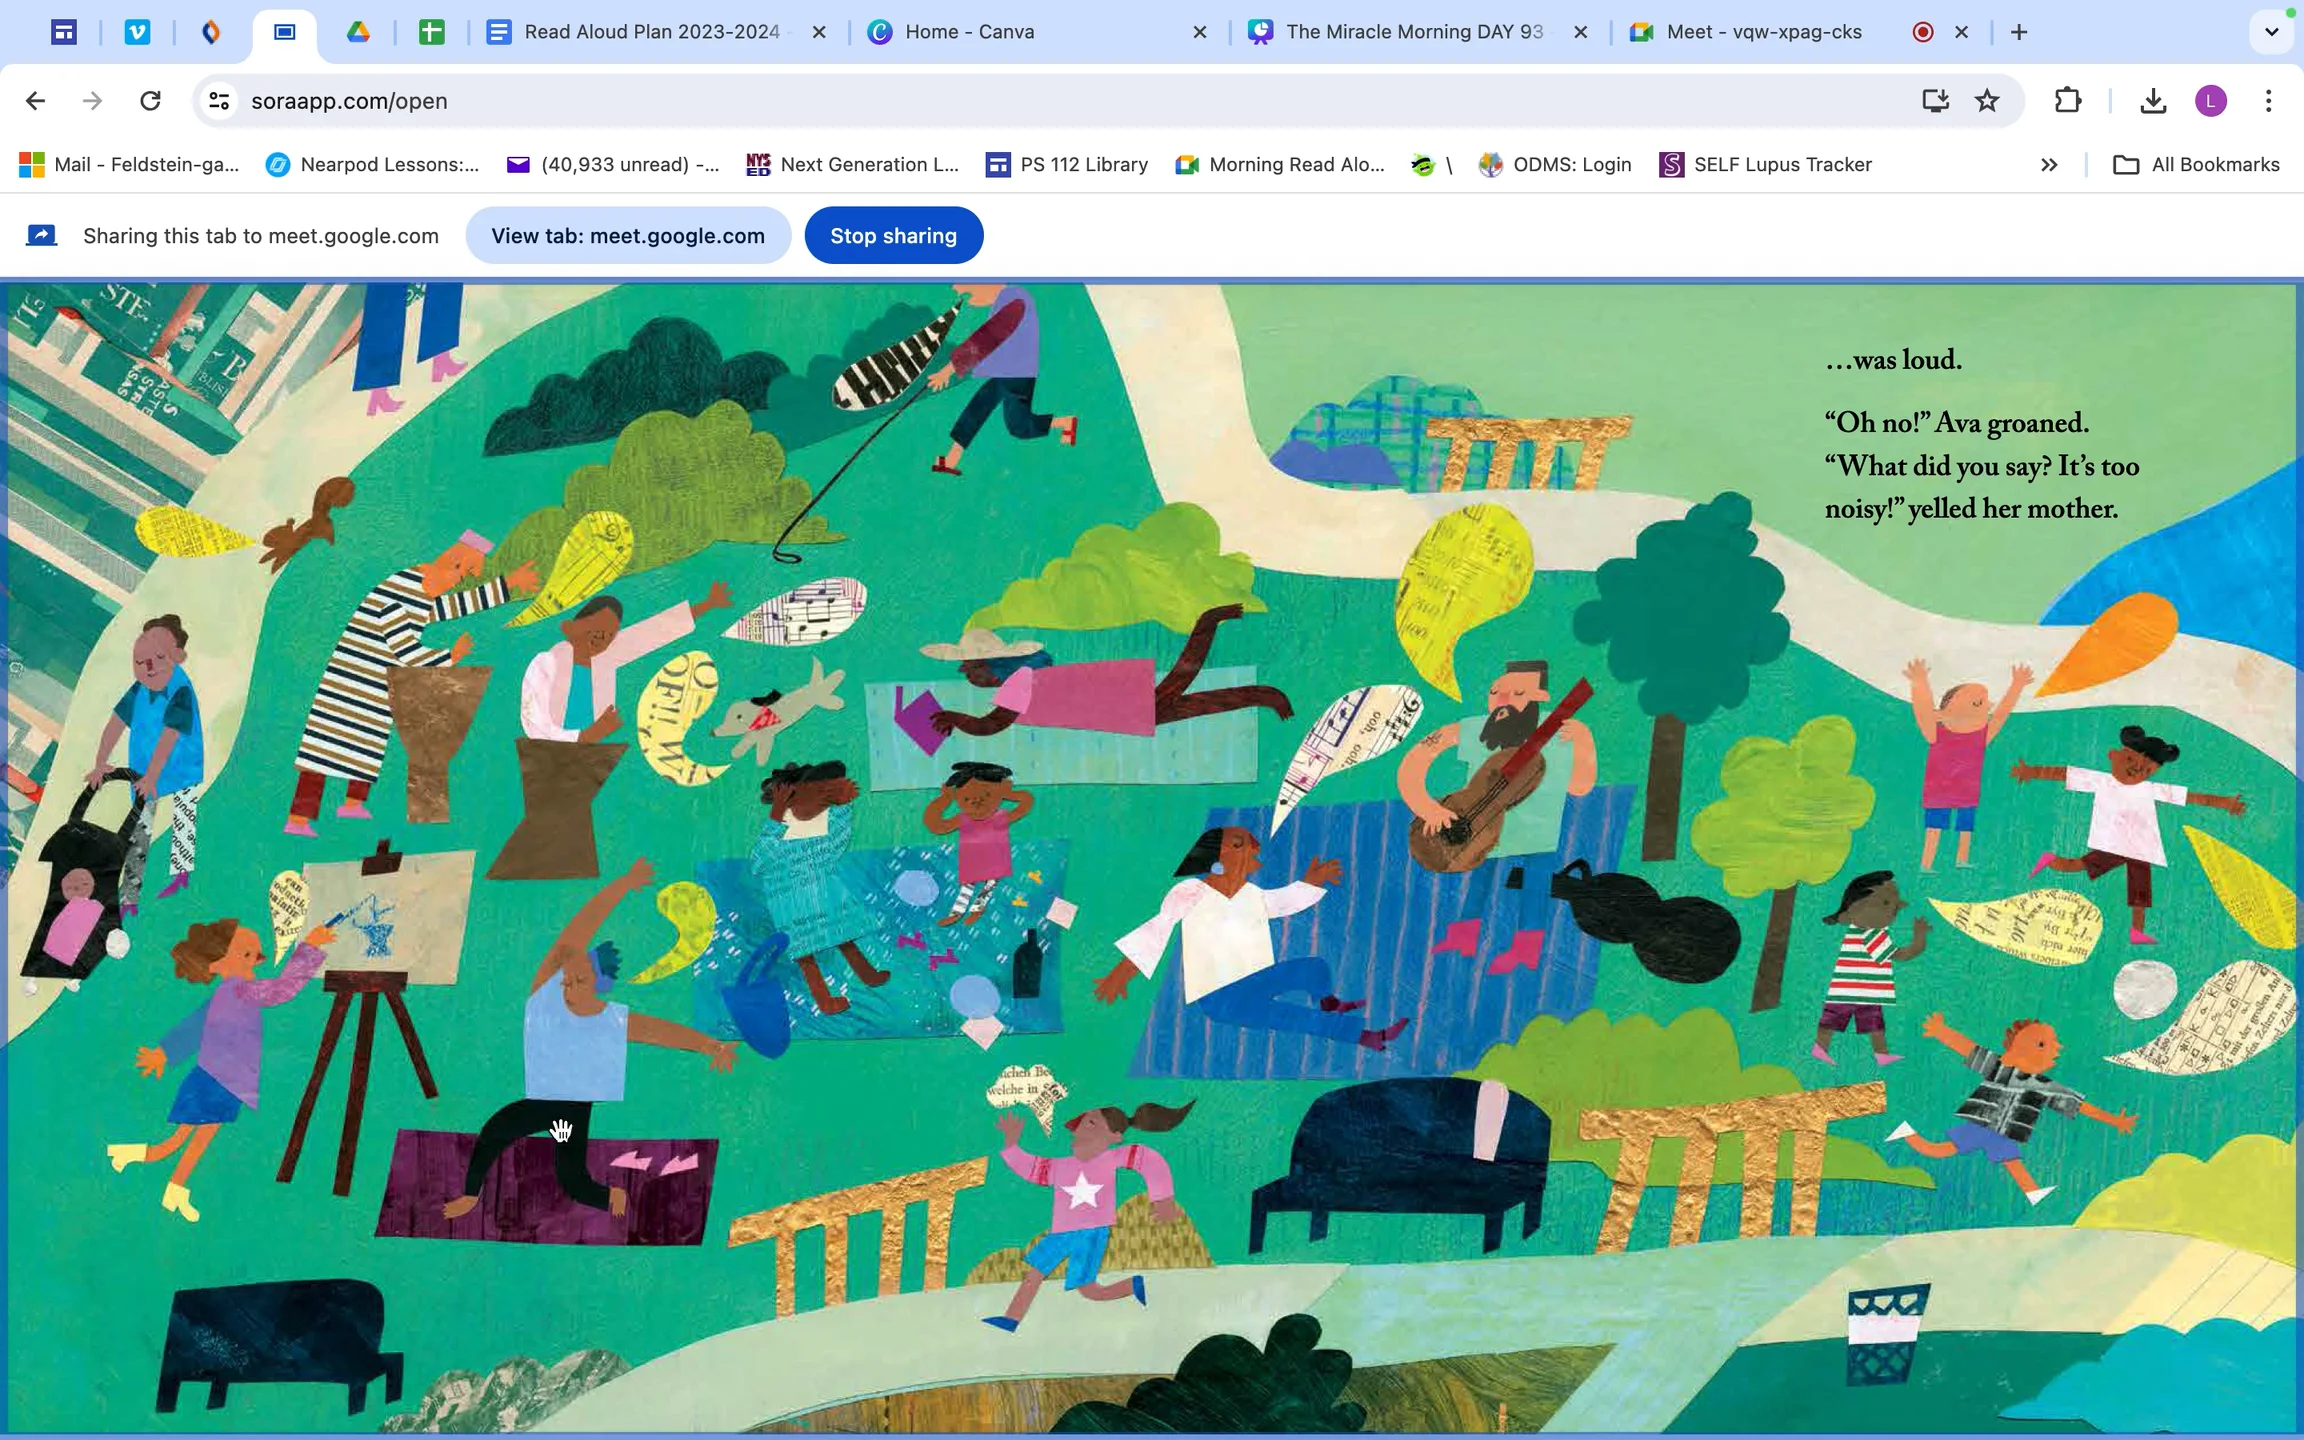Install app icon in address bar
2304x1440 pixels.
(1935, 101)
